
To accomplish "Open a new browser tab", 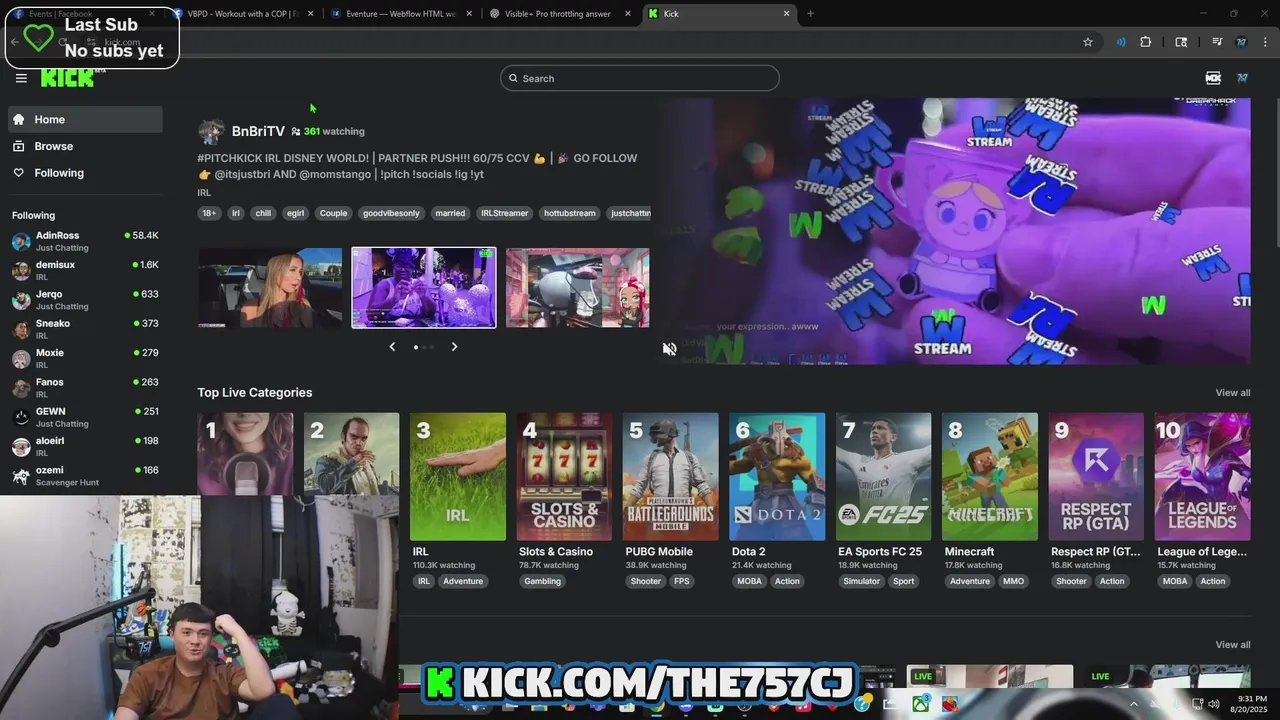I will click(810, 14).
